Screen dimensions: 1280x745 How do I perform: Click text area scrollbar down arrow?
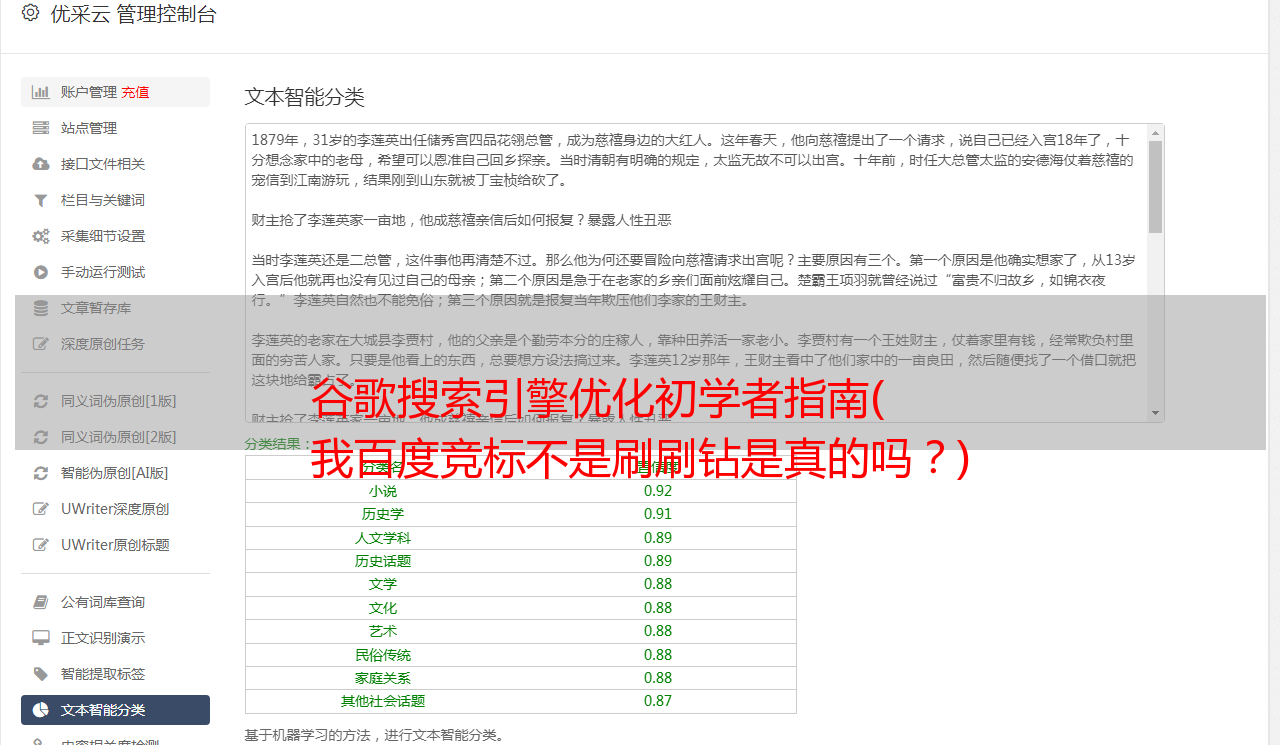coord(1155,413)
